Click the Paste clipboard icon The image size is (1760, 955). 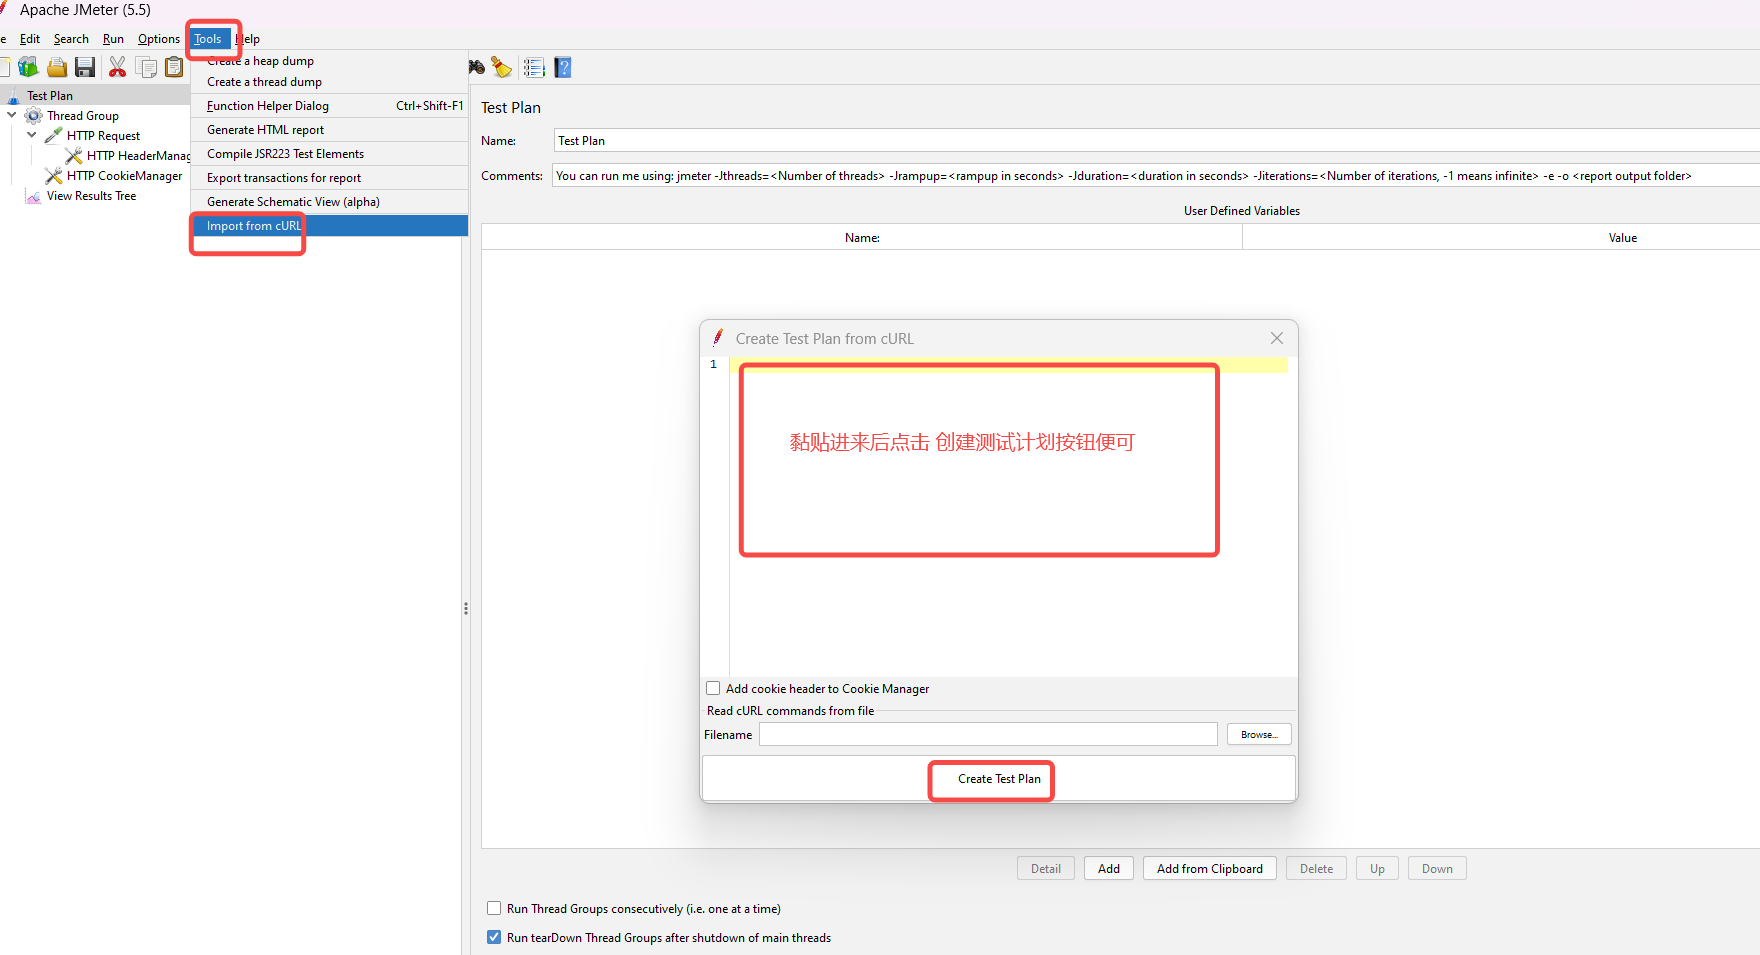pyautogui.click(x=174, y=67)
